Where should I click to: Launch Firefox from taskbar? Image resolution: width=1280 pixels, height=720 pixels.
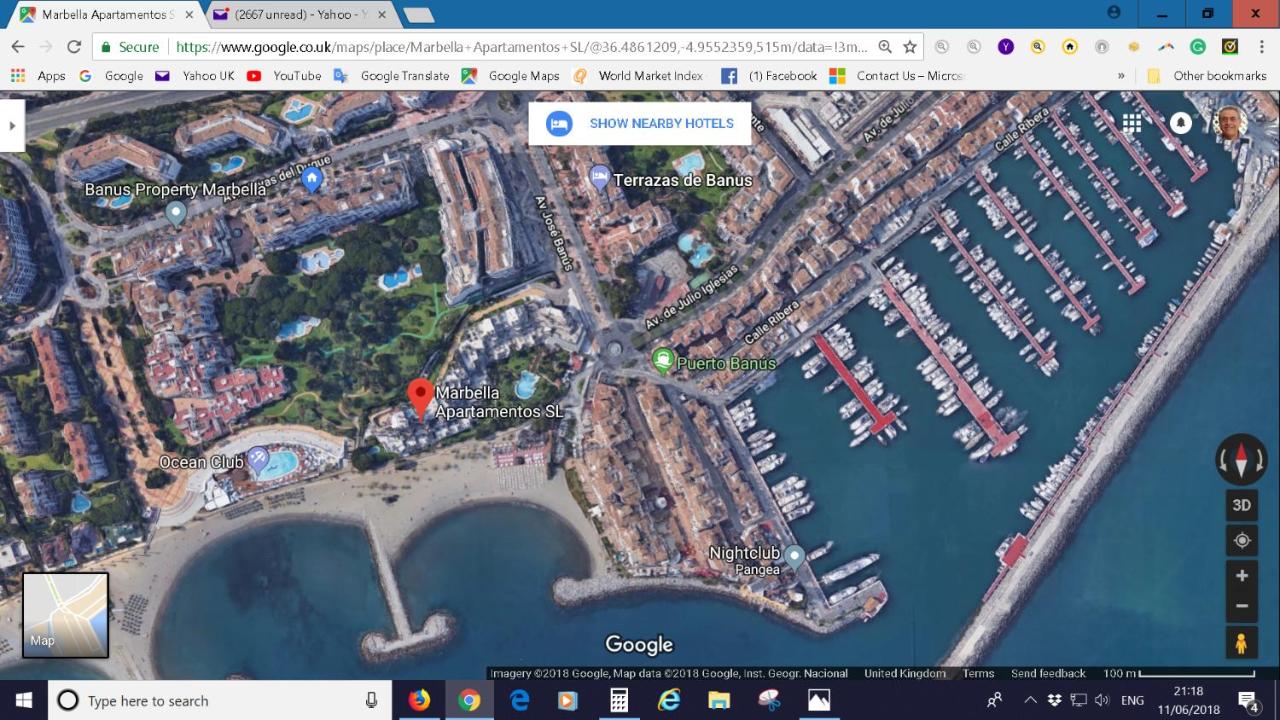419,700
